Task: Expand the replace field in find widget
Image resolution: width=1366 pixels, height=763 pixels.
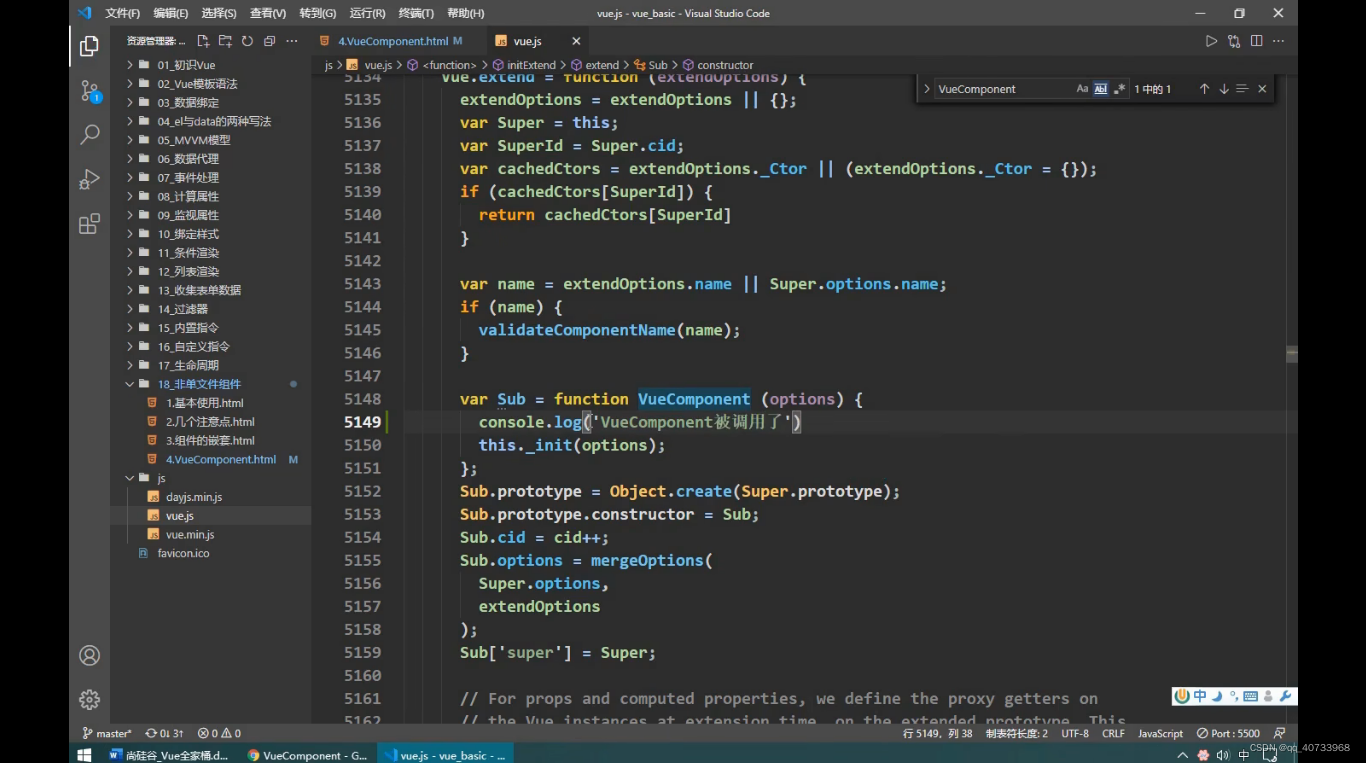Action: click(926, 89)
